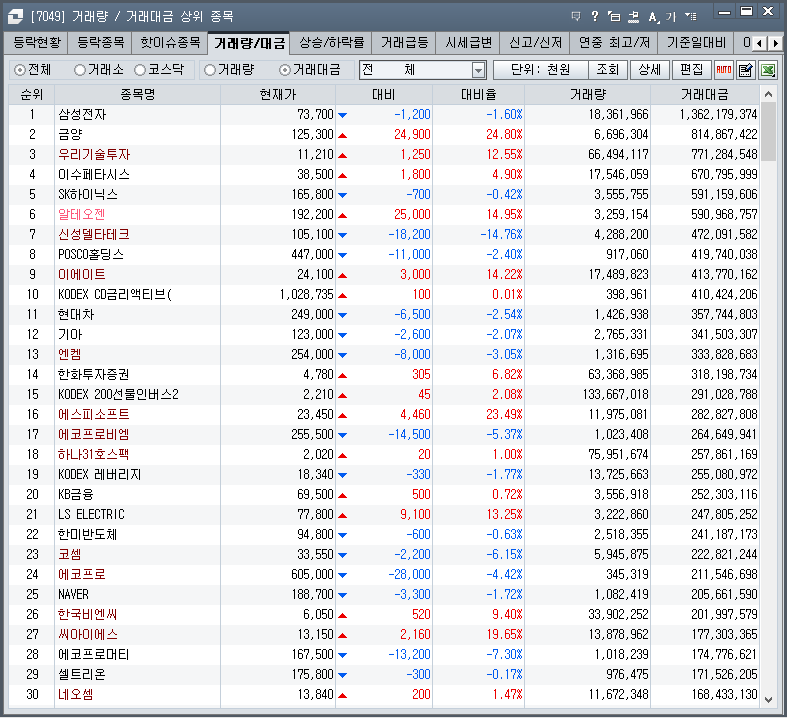Click the table scrollbar down arrow
This screenshot has height=718, width=787.
pos(768,699)
